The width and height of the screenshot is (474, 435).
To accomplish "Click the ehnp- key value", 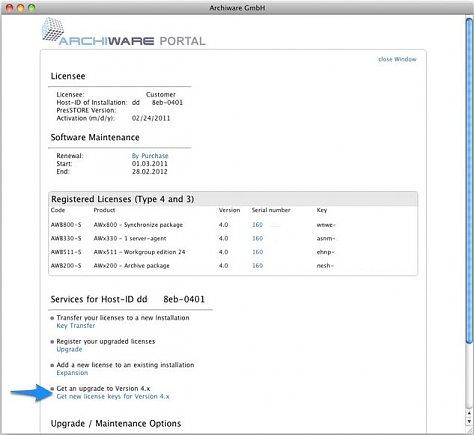I will pos(325,252).
